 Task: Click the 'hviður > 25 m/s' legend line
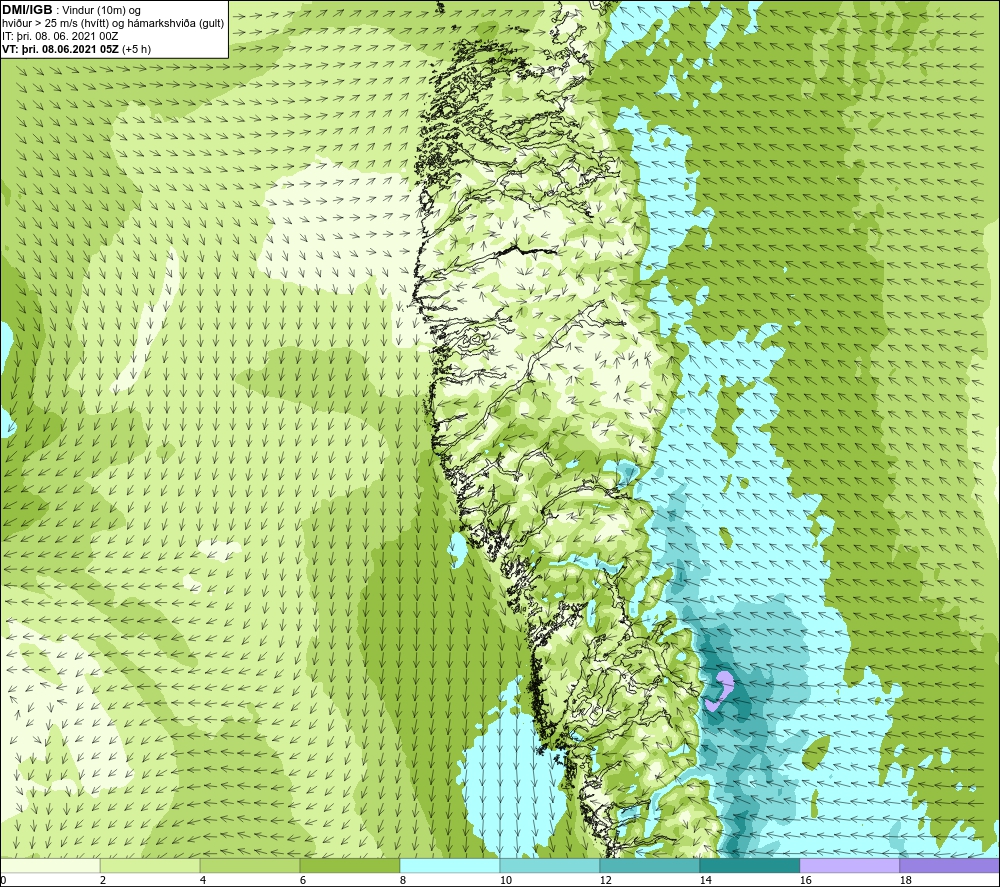coord(114,23)
